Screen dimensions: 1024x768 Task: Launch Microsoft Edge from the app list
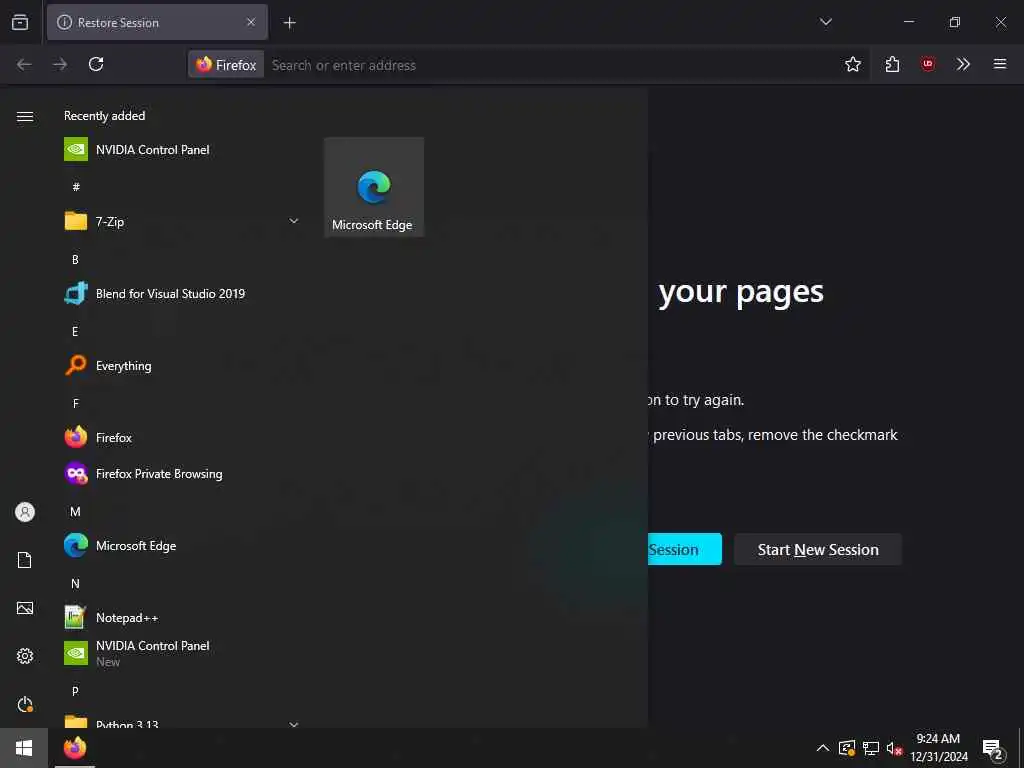[183, 545]
